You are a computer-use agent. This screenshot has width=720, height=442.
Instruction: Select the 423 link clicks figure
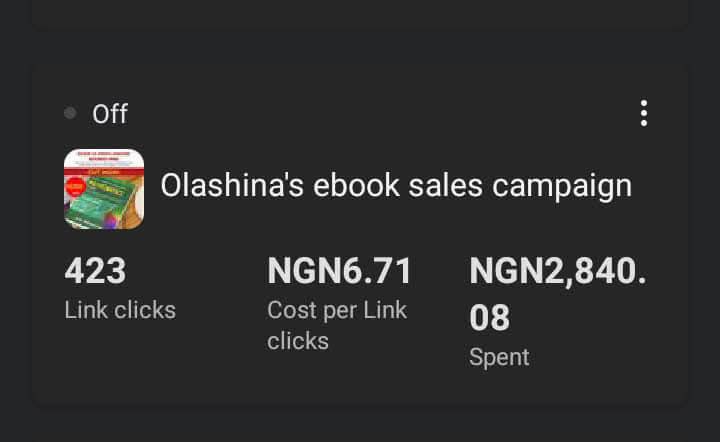point(96,270)
